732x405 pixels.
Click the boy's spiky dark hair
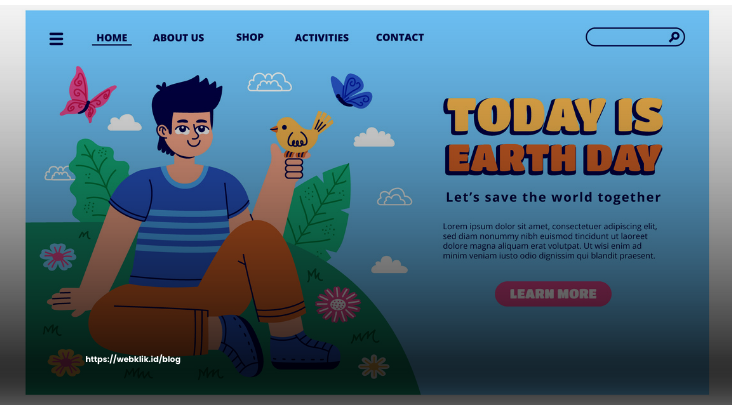pyautogui.click(x=186, y=100)
